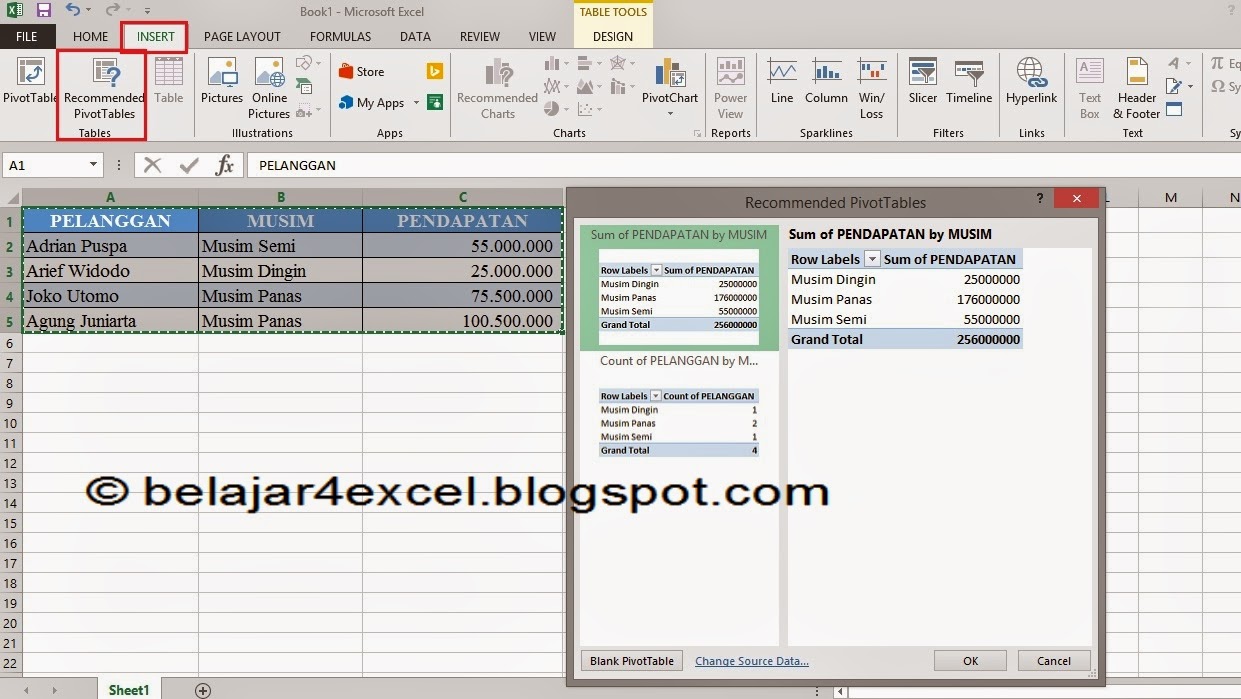This screenshot has height=699, width=1241.
Task: Click the formula bar cancel X icon
Action: tap(152, 165)
